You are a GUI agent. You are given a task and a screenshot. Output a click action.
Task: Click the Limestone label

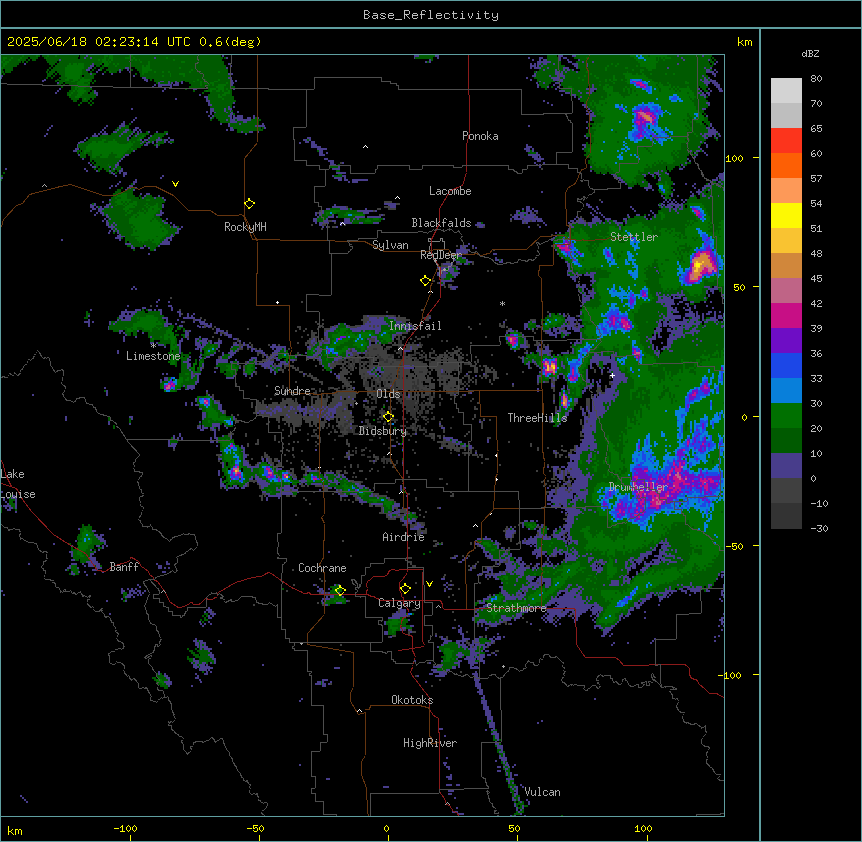click(153, 356)
